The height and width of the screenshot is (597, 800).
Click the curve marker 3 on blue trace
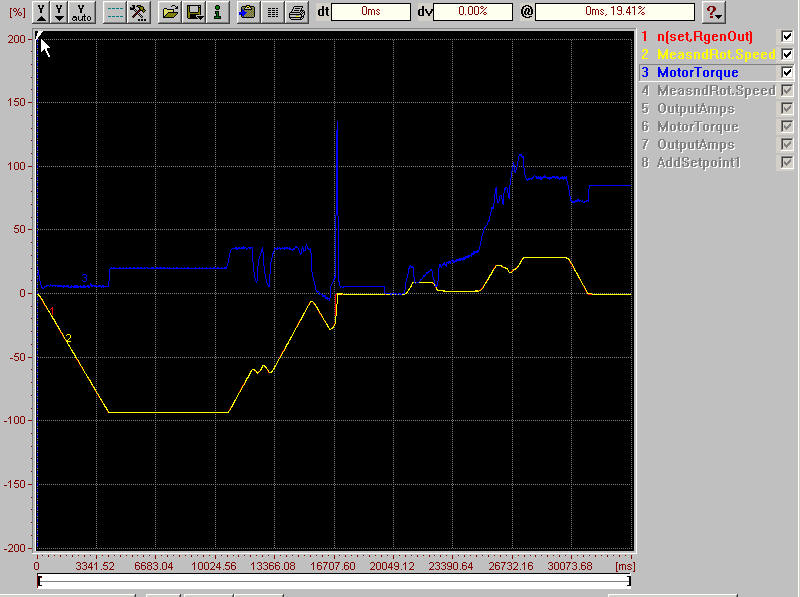[85, 278]
